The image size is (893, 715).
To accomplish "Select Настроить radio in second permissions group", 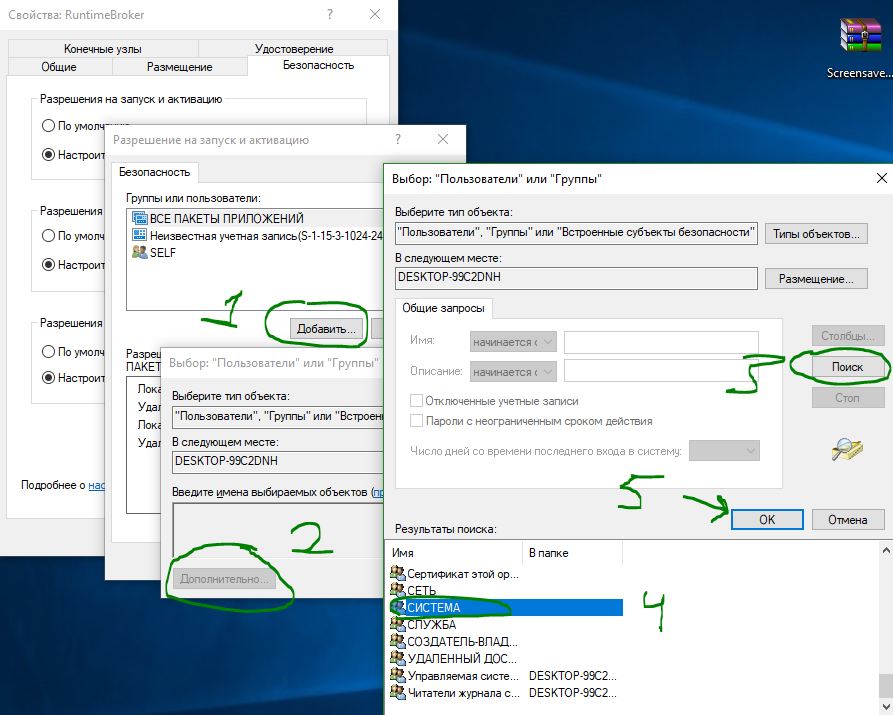I will [48, 264].
